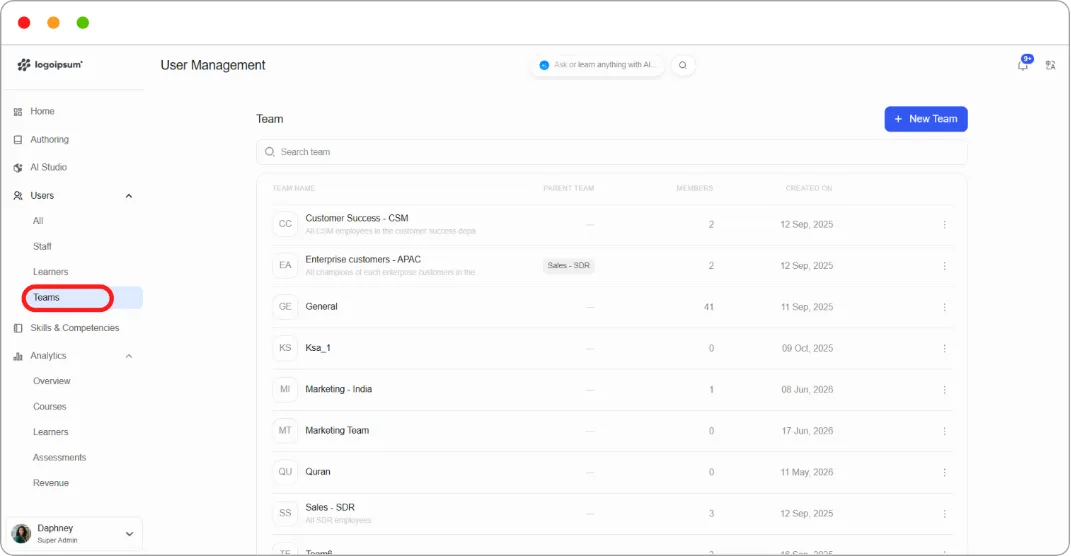Open more options for Sales - SDR row
Screen dimensions: 1071x556
pos(945,514)
